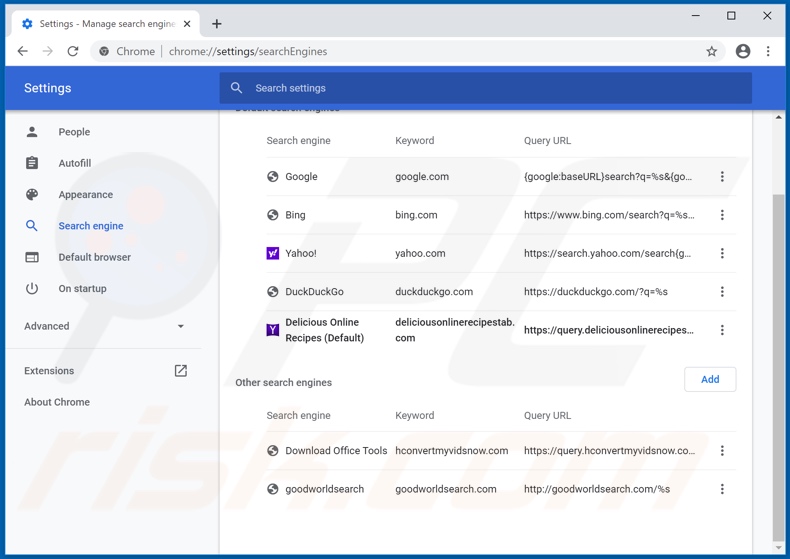Viewport: 790px width, 559px height.
Task: Click the deliciousonlinerecipestab.com keyword
Action: (454, 330)
